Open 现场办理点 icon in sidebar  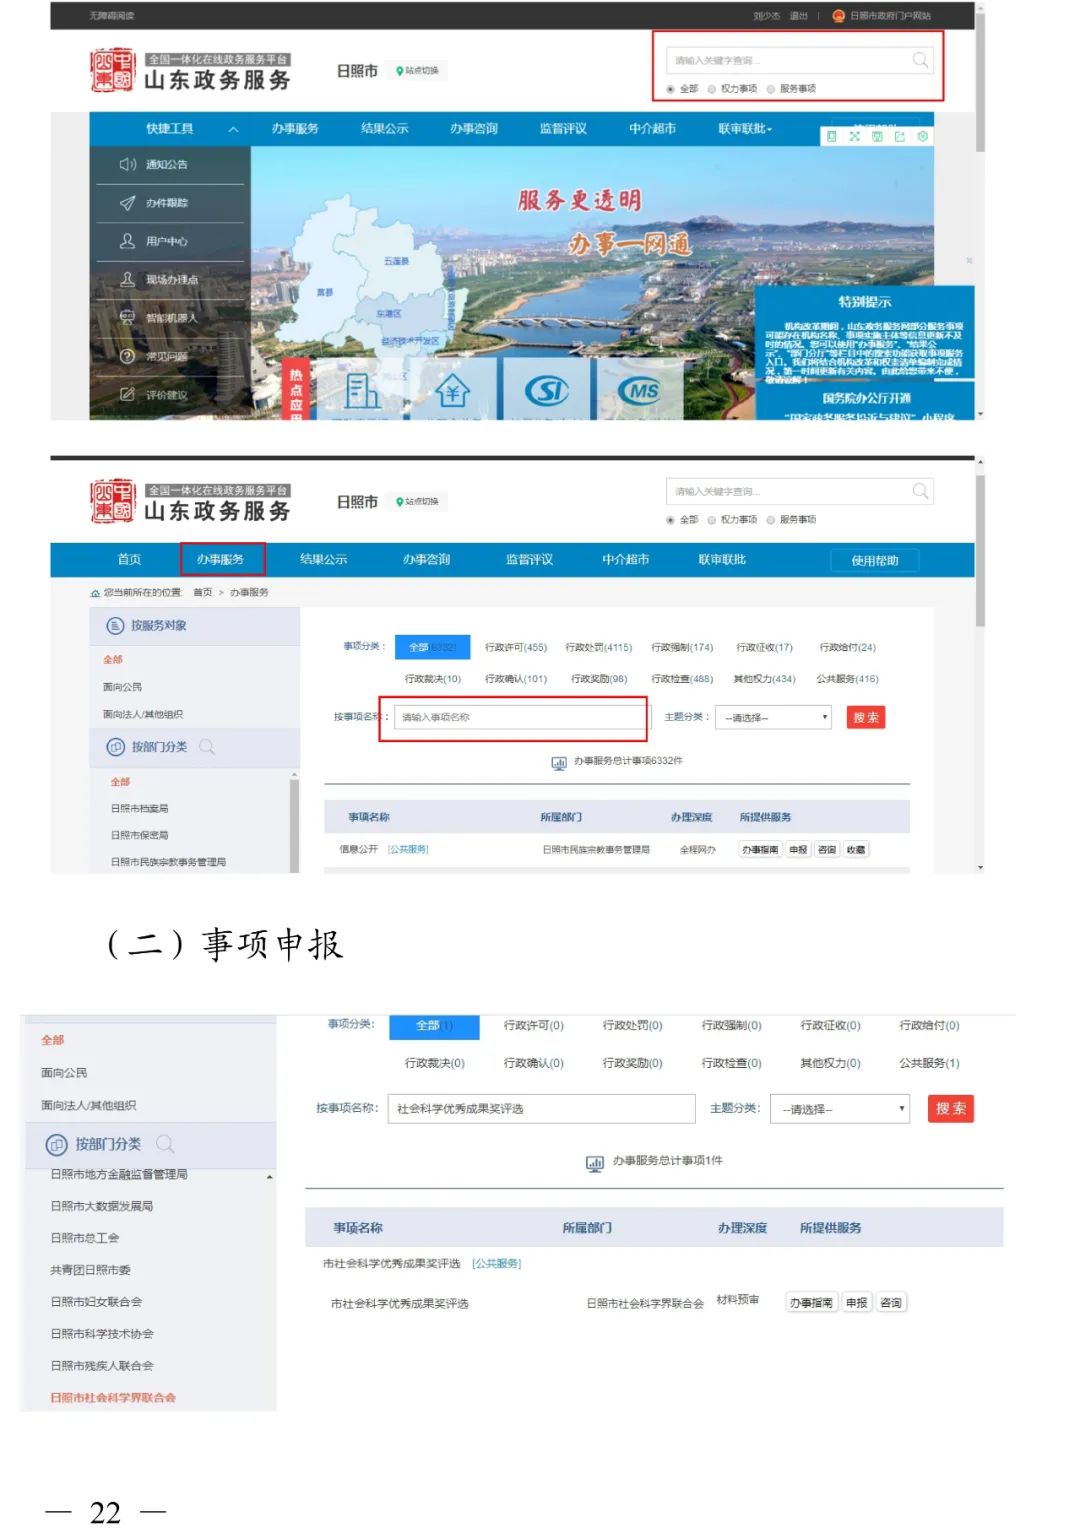128,280
